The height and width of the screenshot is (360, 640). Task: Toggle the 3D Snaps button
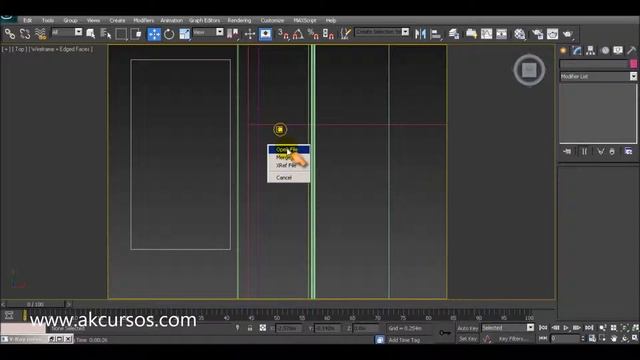(x=283, y=34)
